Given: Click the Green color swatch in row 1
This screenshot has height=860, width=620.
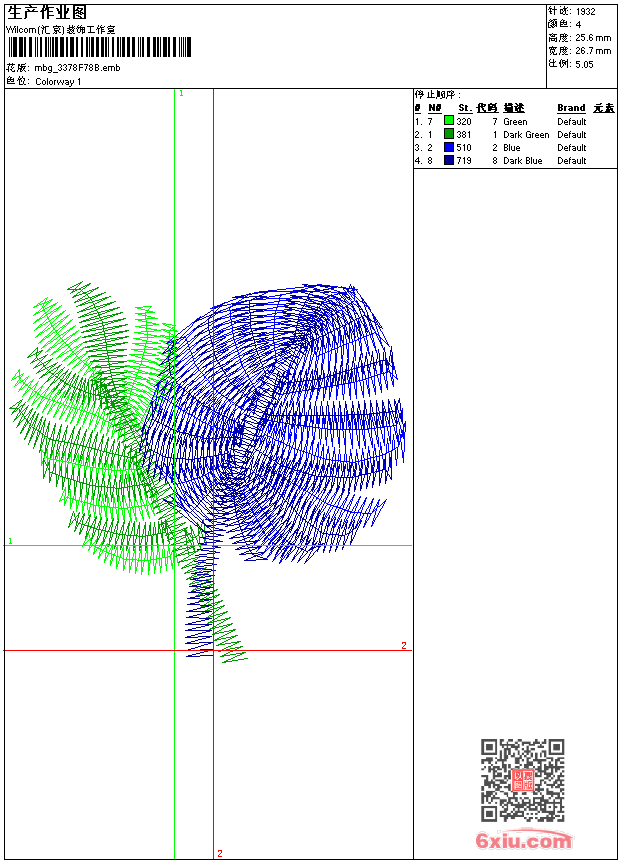Looking at the screenshot, I should tap(449, 121).
